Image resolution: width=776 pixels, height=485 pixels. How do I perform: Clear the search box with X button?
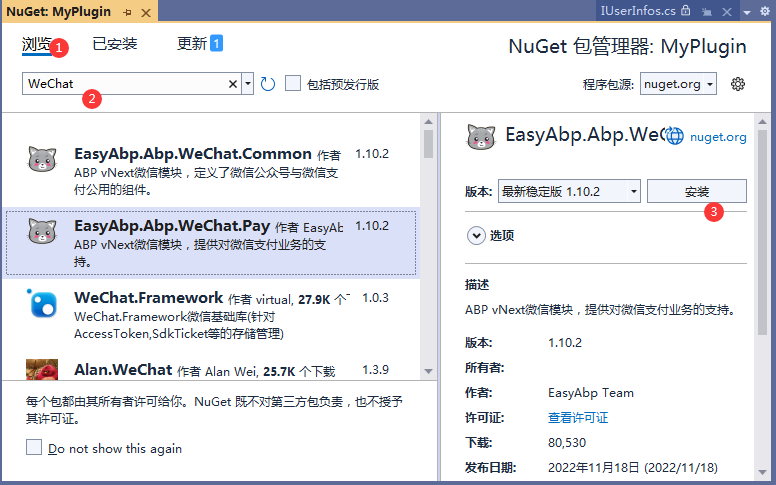[x=233, y=84]
